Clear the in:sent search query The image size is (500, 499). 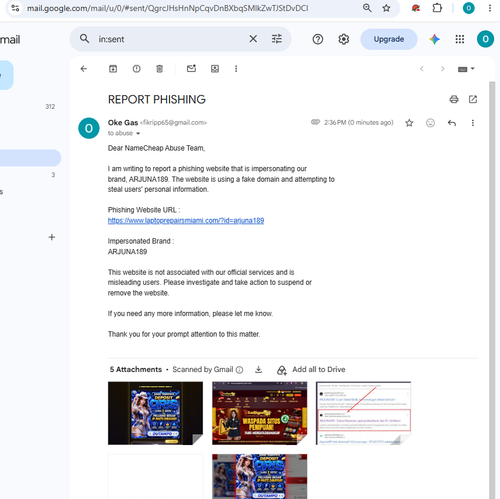(x=253, y=39)
